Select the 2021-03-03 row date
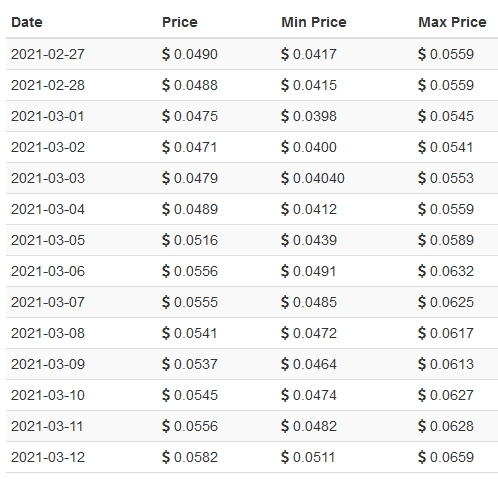Screen dimensions: 498x479 pyautogui.click(x=48, y=178)
